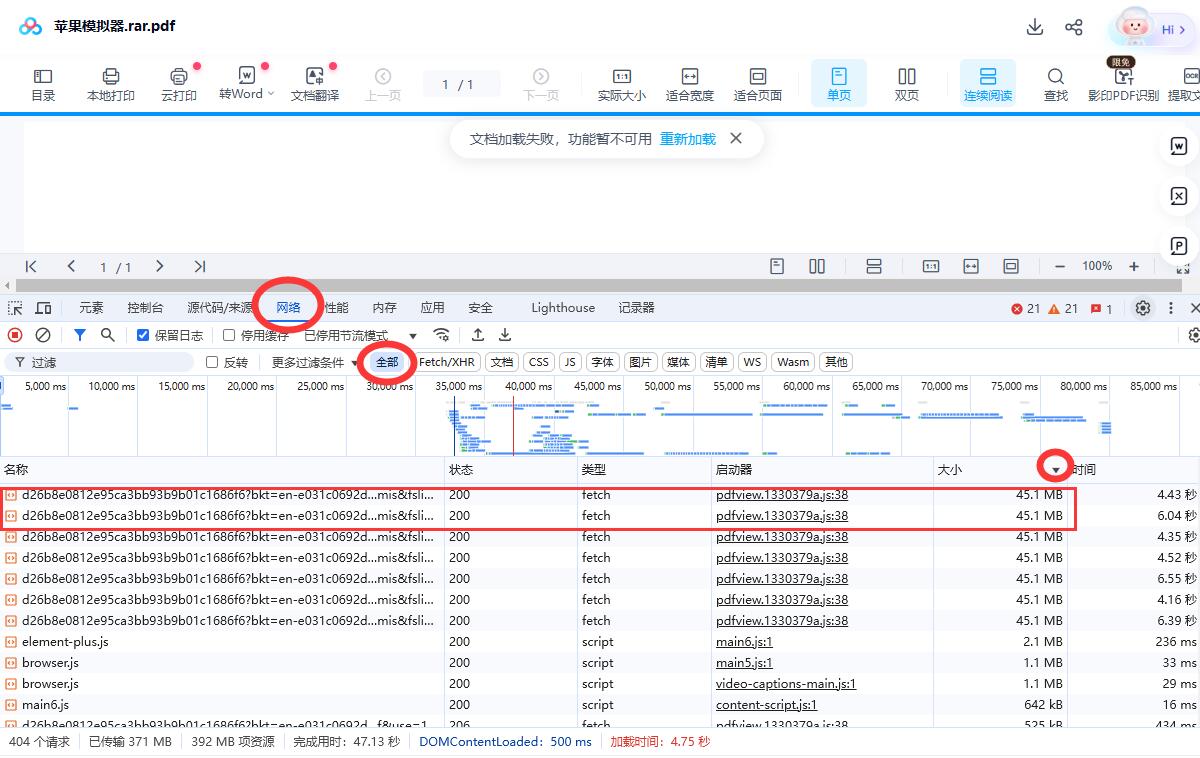Click zoom in plus beside 100%
The height and width of the screenshot is (758, 1200).
coord(1134,266)
